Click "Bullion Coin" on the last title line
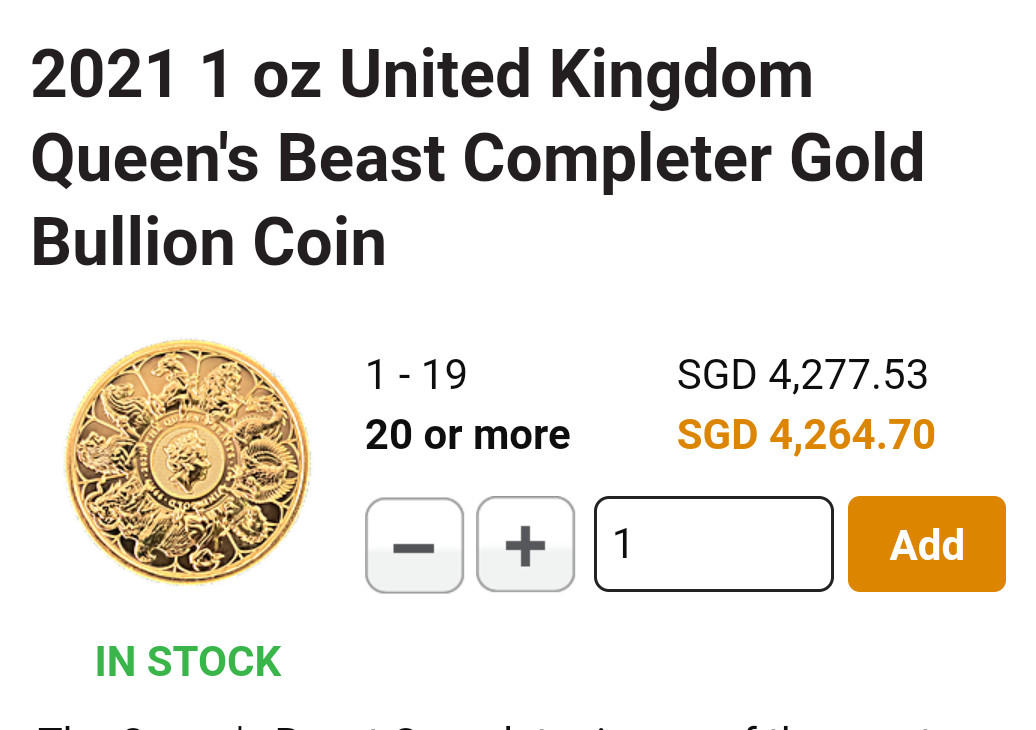 (x=208, y=243)
